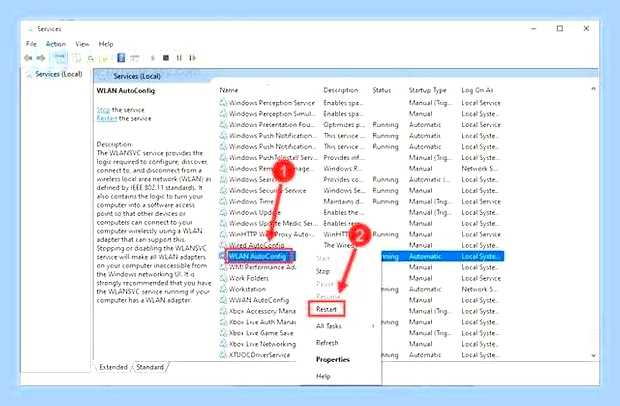Sort by the Log On As column header
Viewport: 620px width, 406px height.
[x=477, y=90]
